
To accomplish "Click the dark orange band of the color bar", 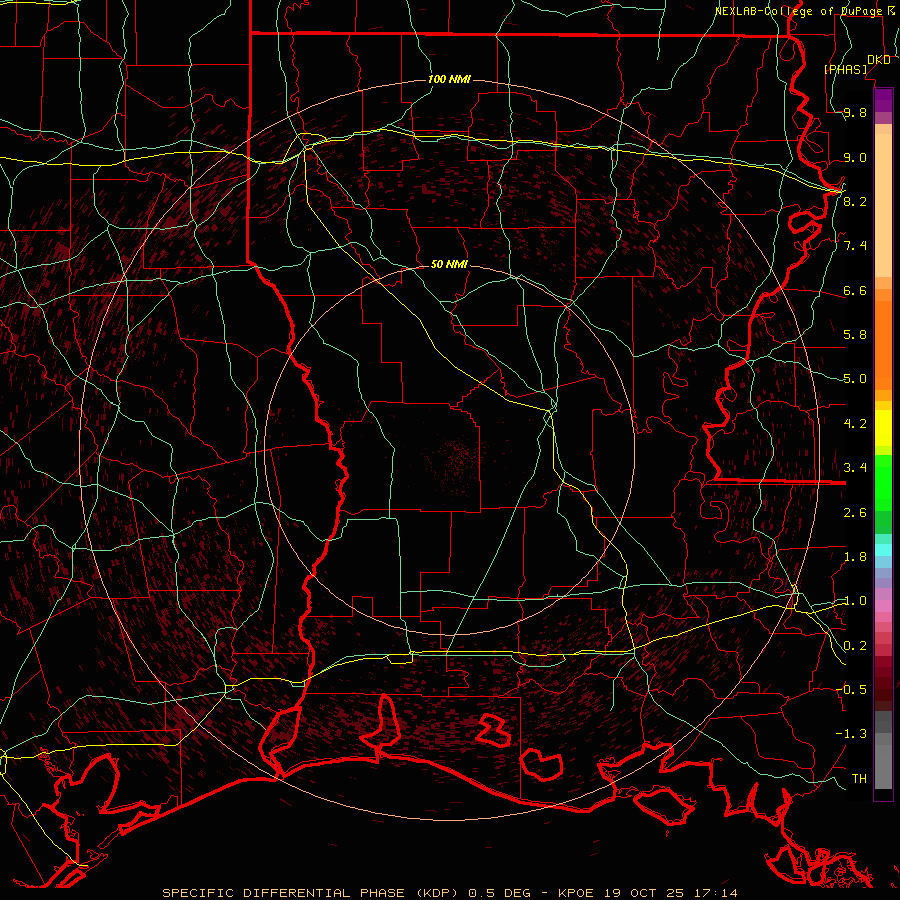I will click(x=883, y=345).
